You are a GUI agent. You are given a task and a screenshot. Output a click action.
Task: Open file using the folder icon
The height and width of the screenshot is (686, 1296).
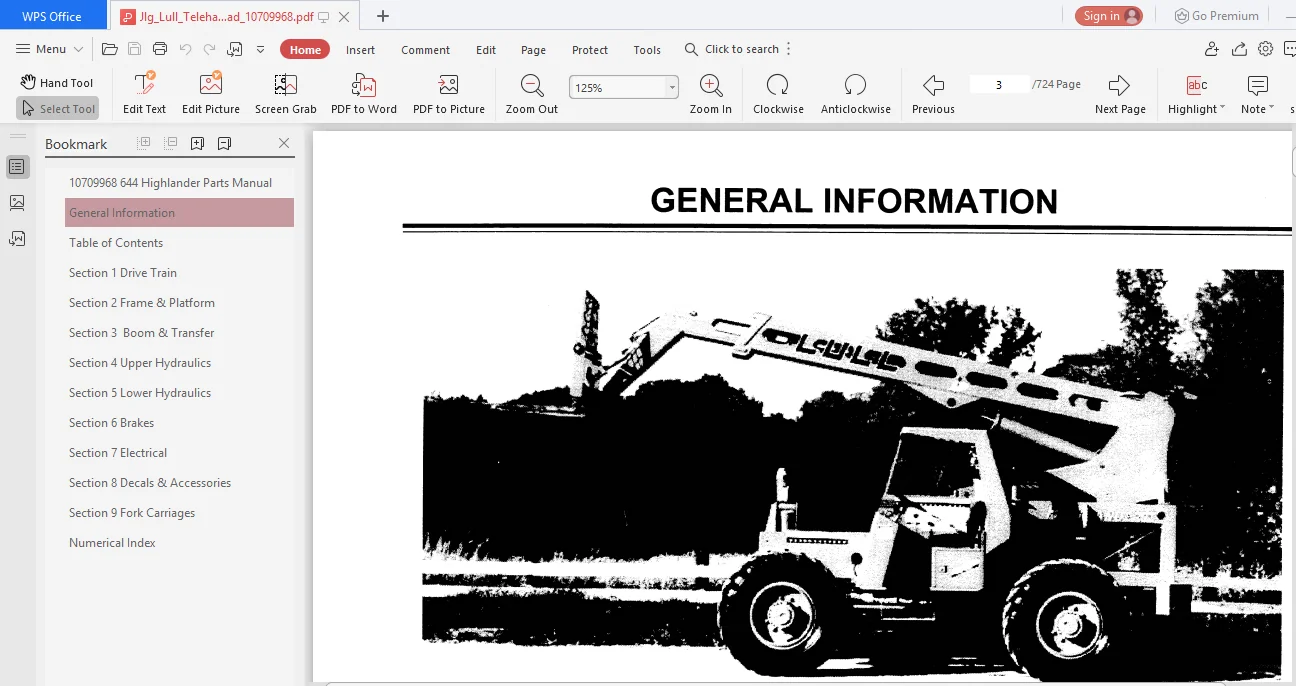(x=110, y=49)
